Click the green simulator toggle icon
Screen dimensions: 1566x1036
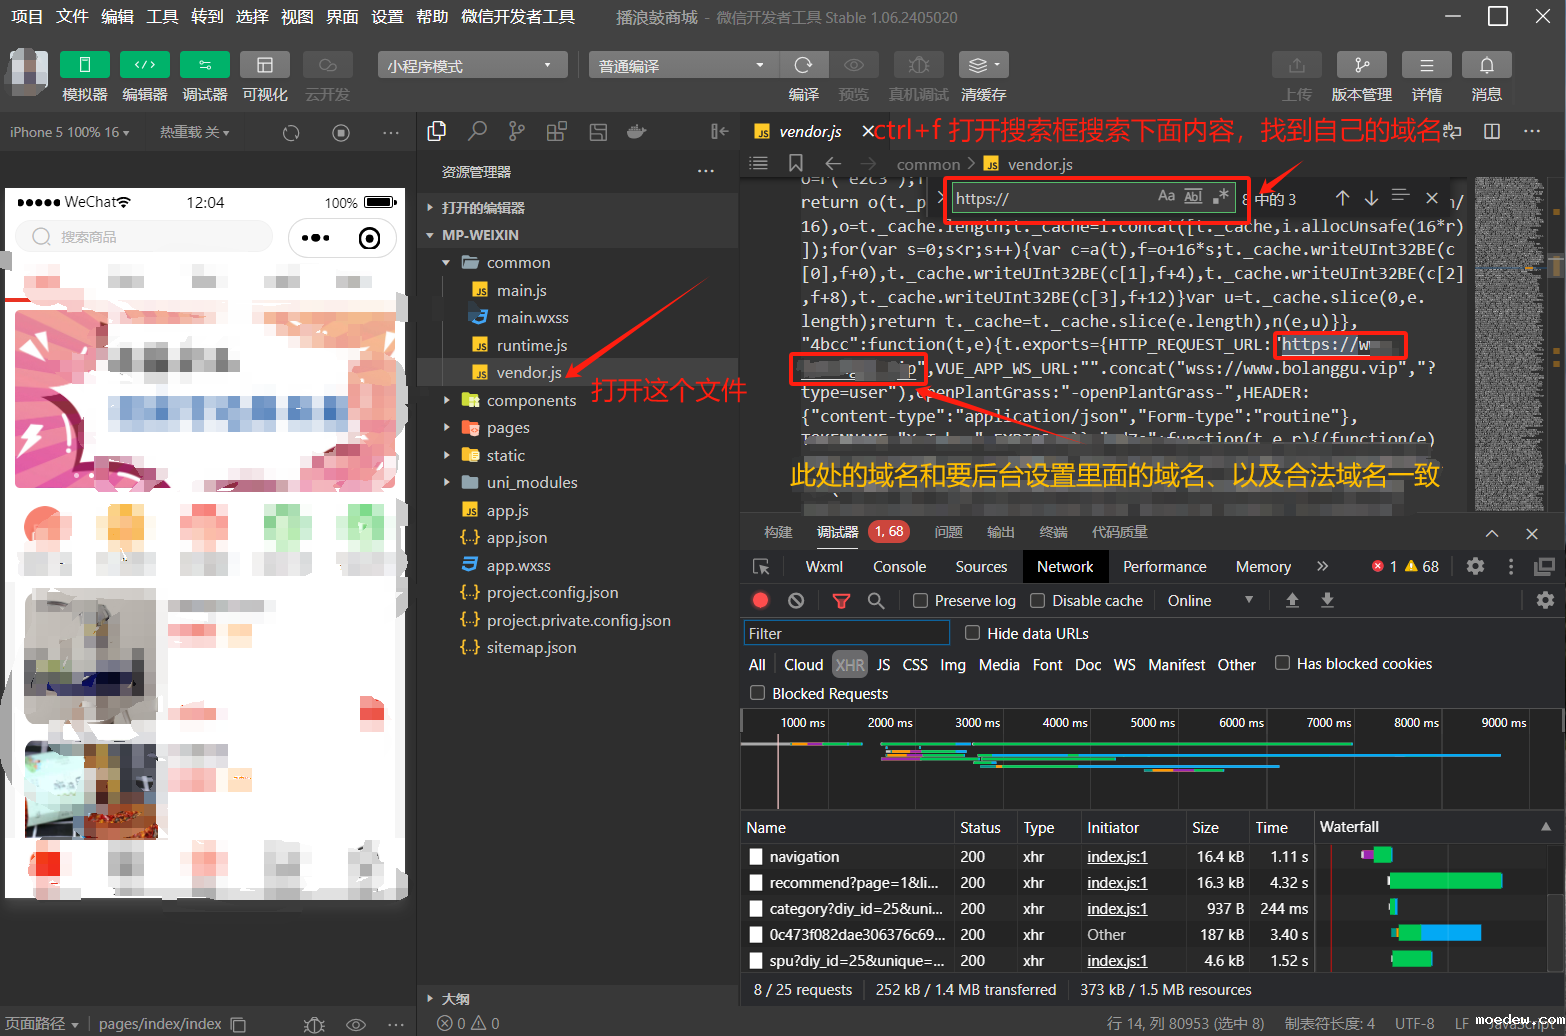pyautogui.click(x=84, y=65)
